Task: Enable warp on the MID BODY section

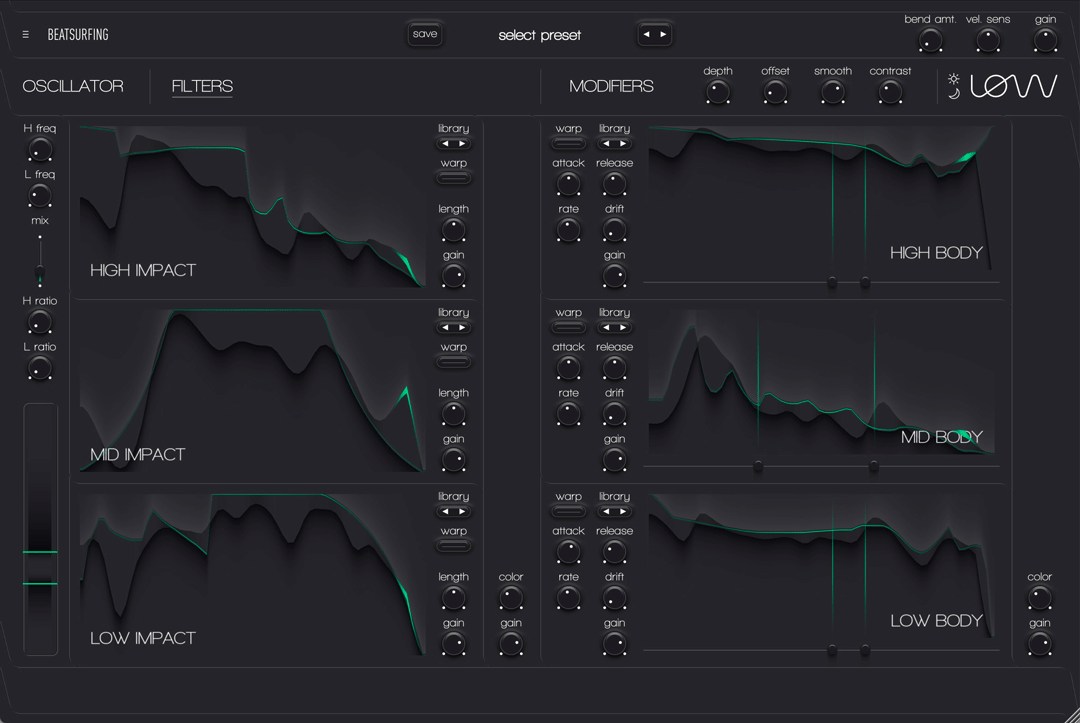Action: (x=568, y=327)
